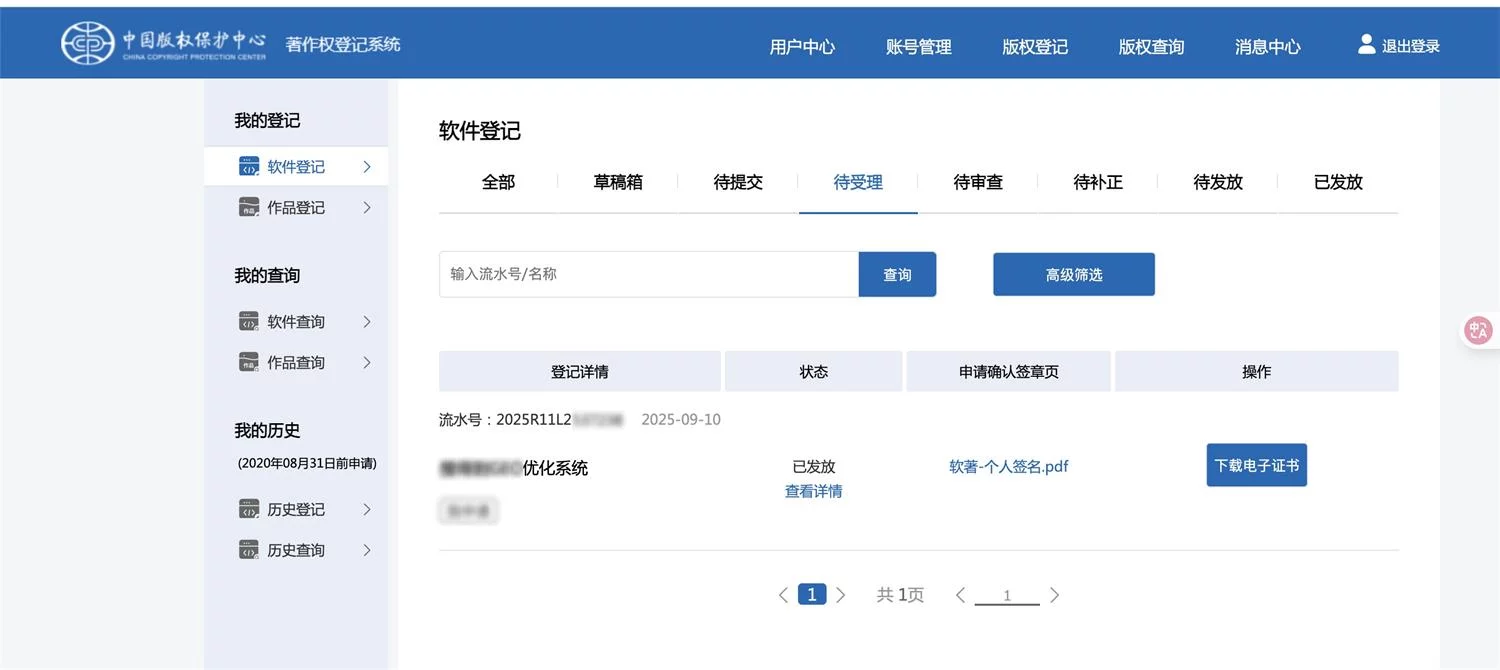The height and width of the screenshot is (670, 1500).
Task: Select the 软件登记 sidebar icon
Action: pyautogui.click(x=247, y=166)
